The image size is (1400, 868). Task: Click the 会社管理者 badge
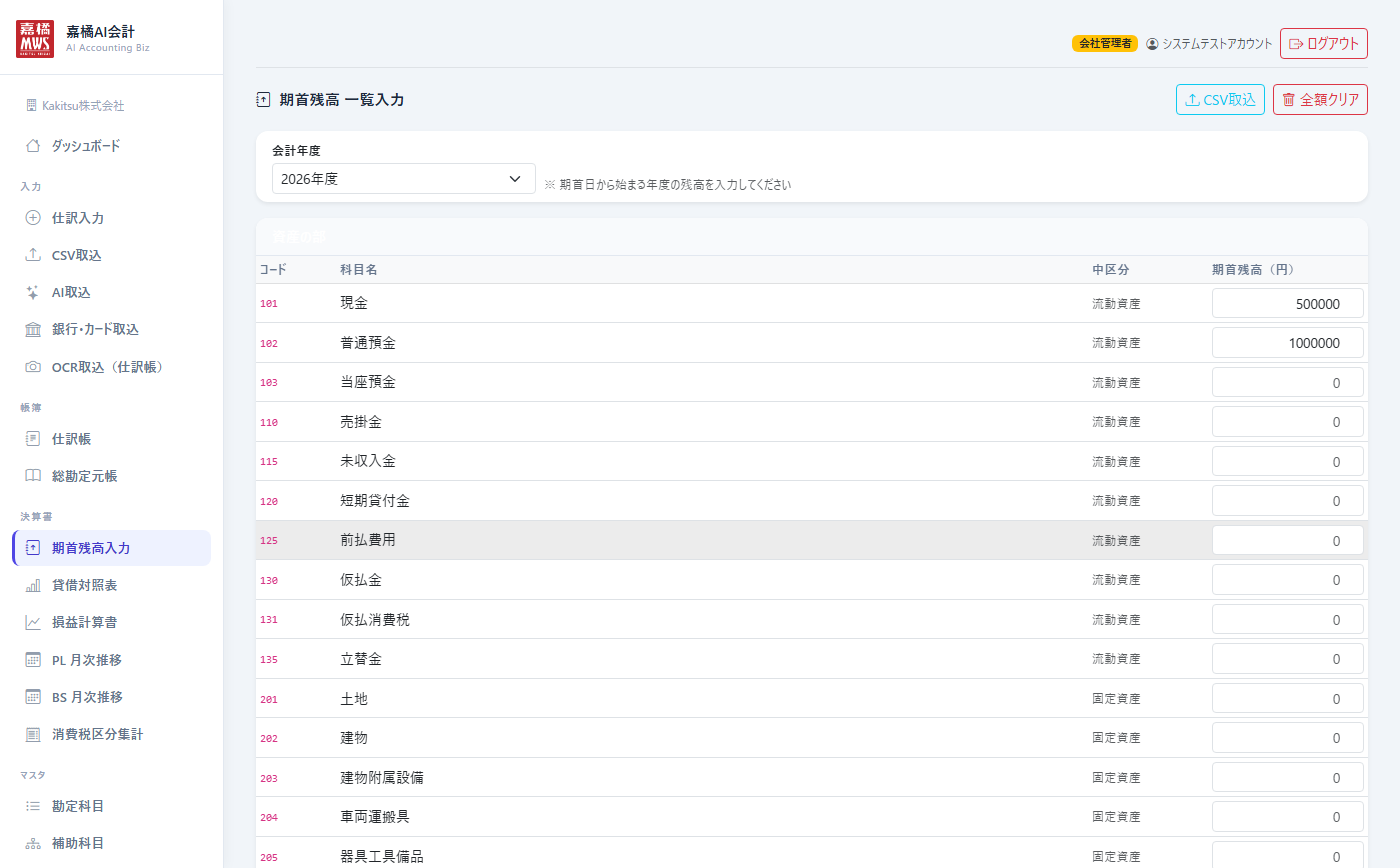pyautogui.click(x=1105, y=44)
